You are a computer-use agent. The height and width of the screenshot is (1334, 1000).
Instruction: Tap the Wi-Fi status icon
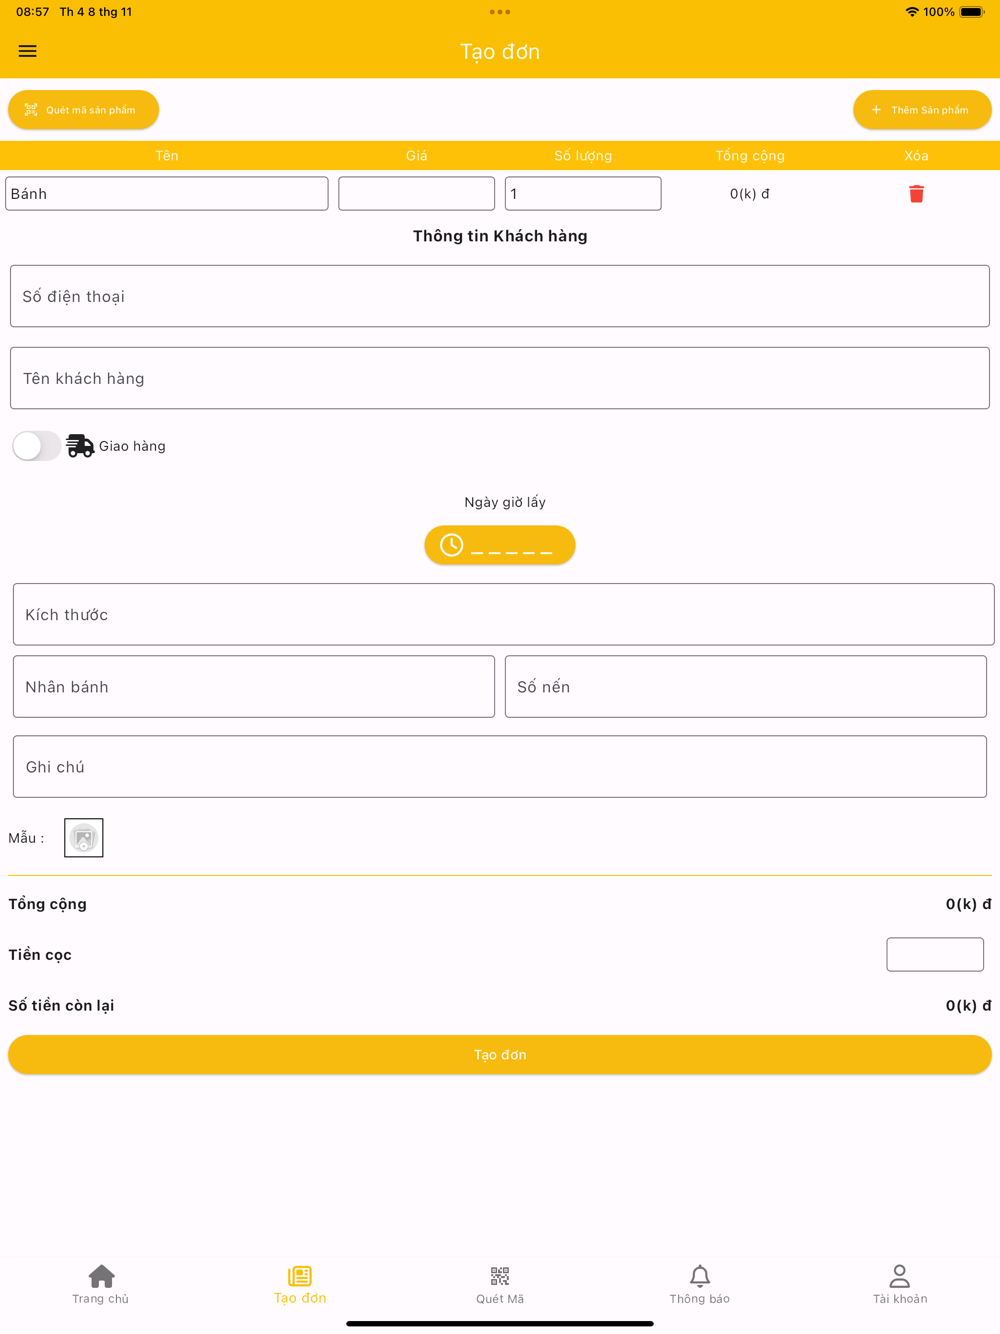pos(912,12)
